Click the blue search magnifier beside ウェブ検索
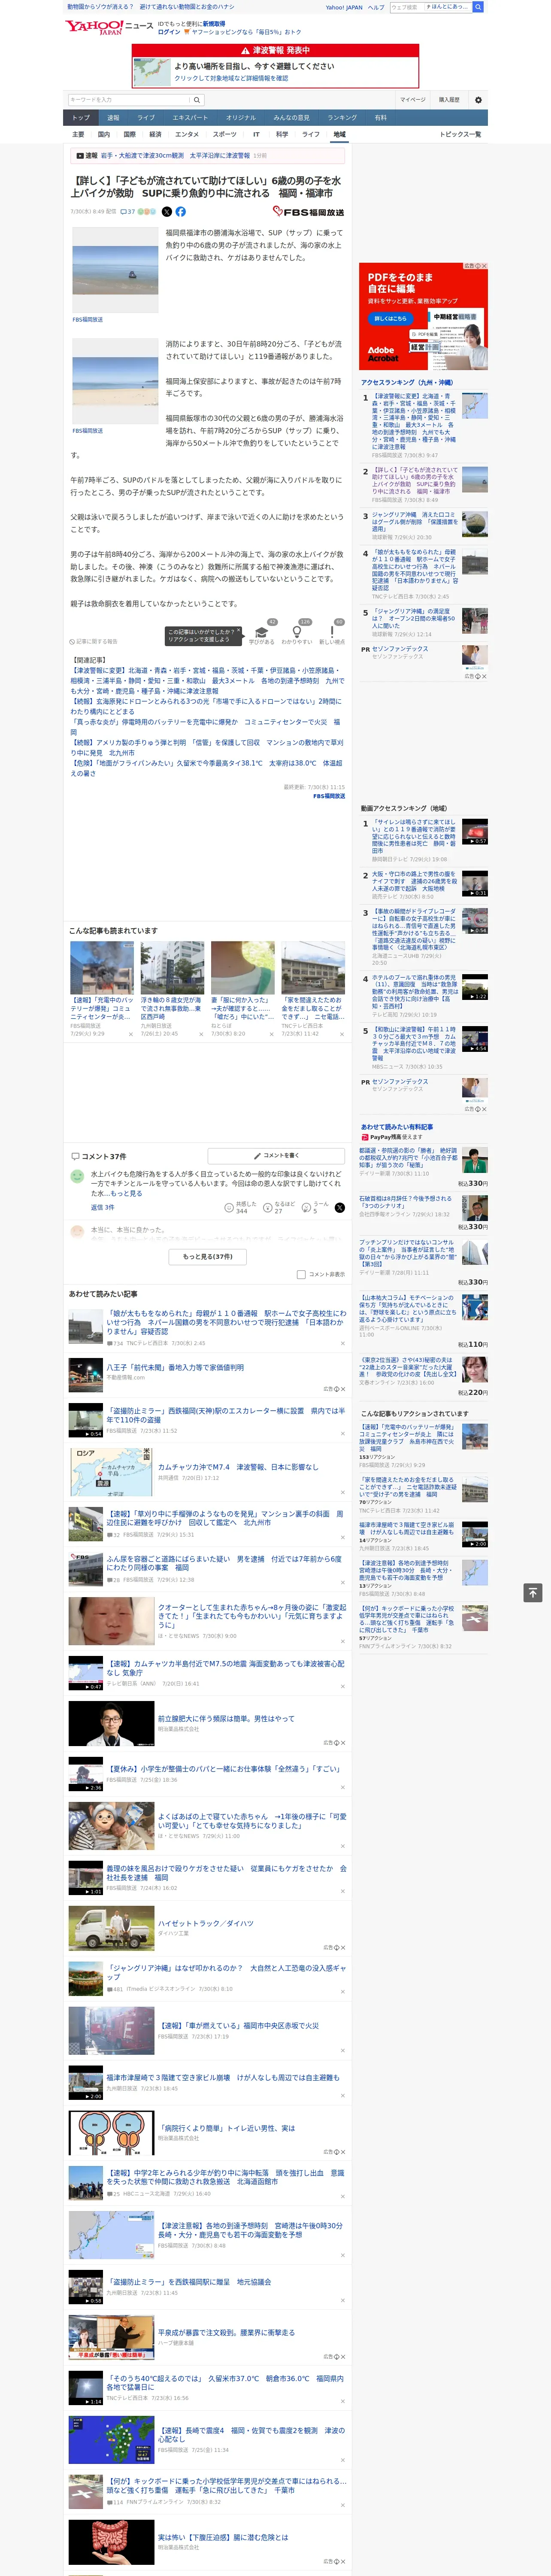This screenshot has height=2576, width=551. coord(478,7)
